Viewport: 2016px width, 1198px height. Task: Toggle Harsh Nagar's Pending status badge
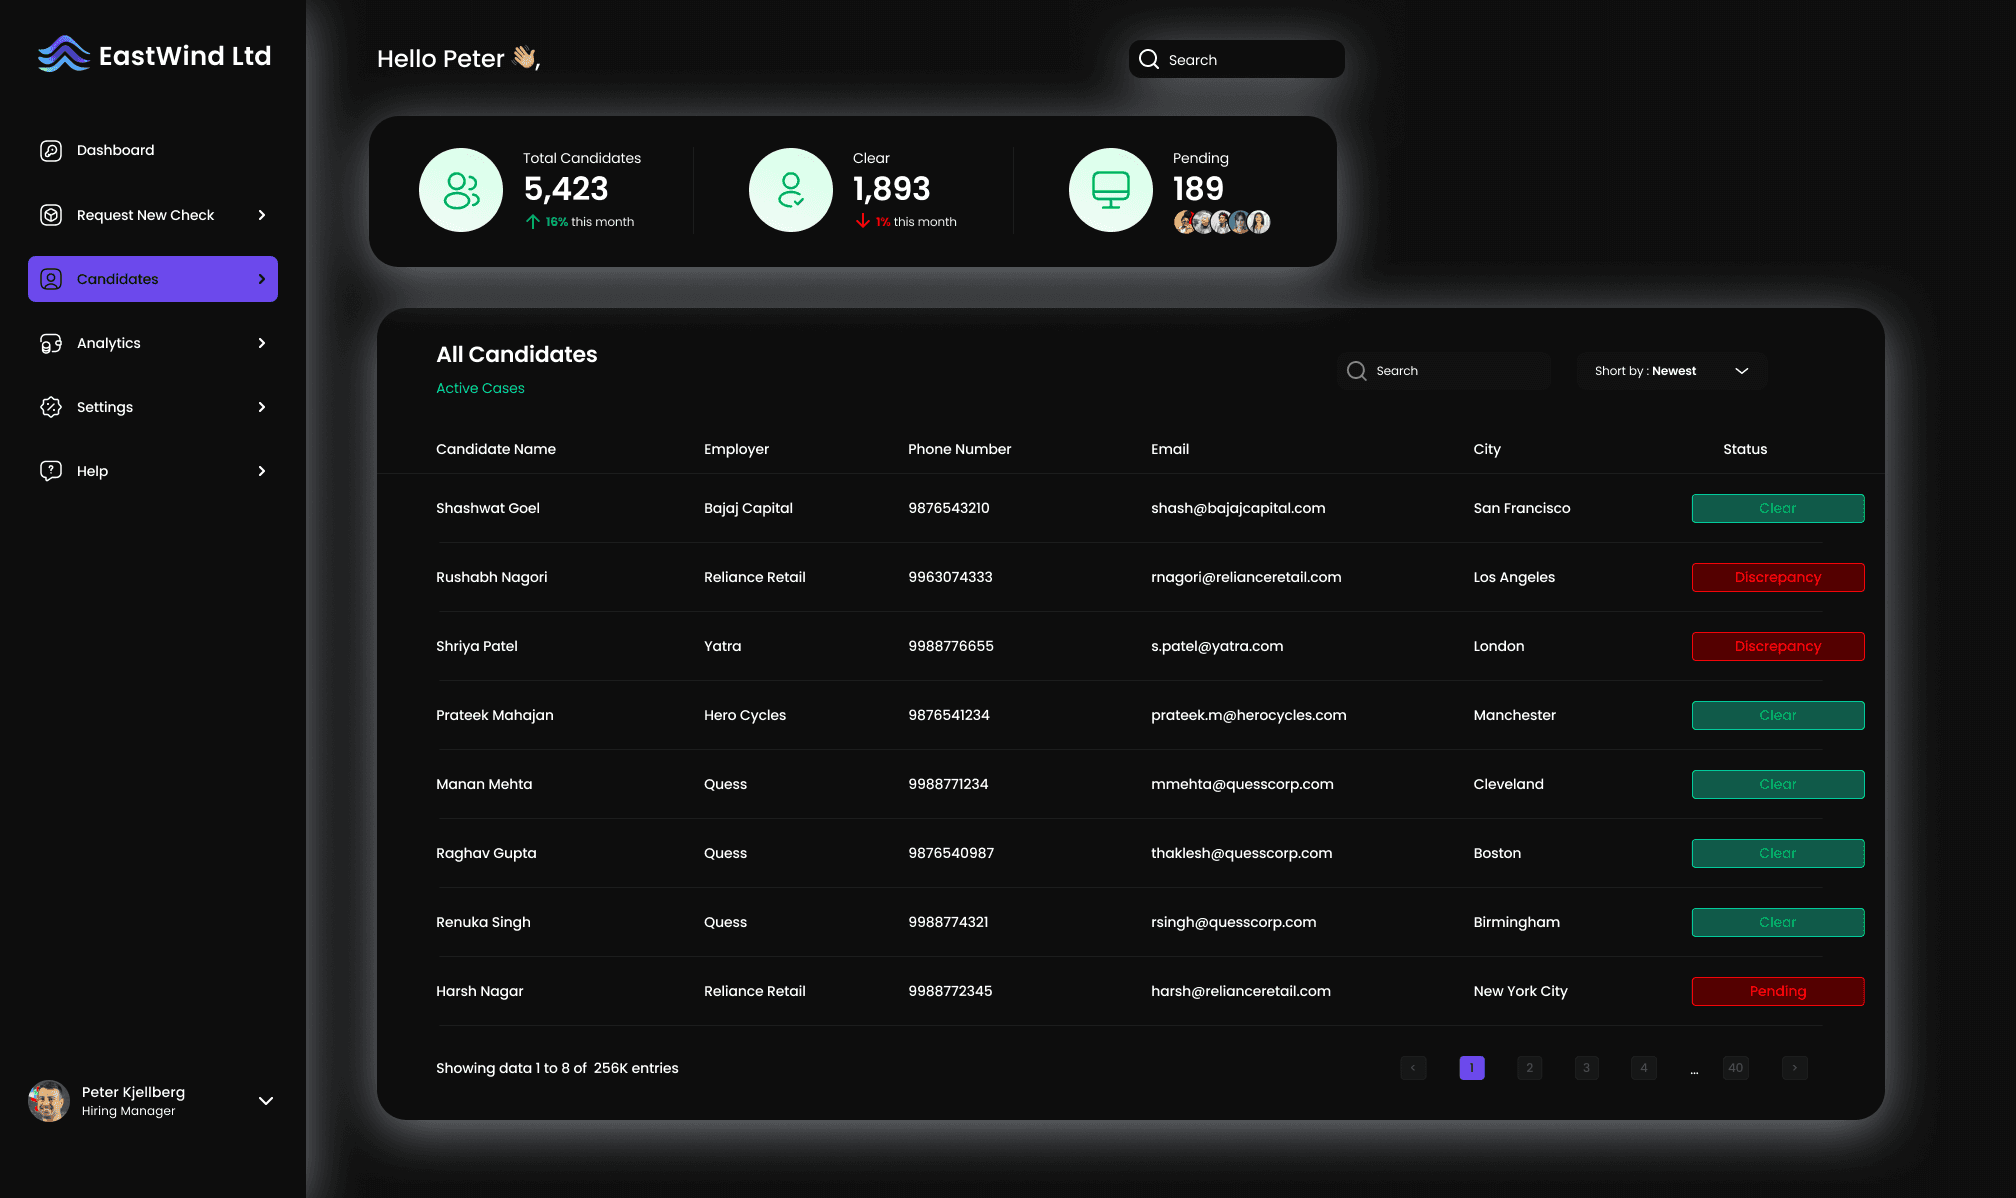tap(1778, 991)
